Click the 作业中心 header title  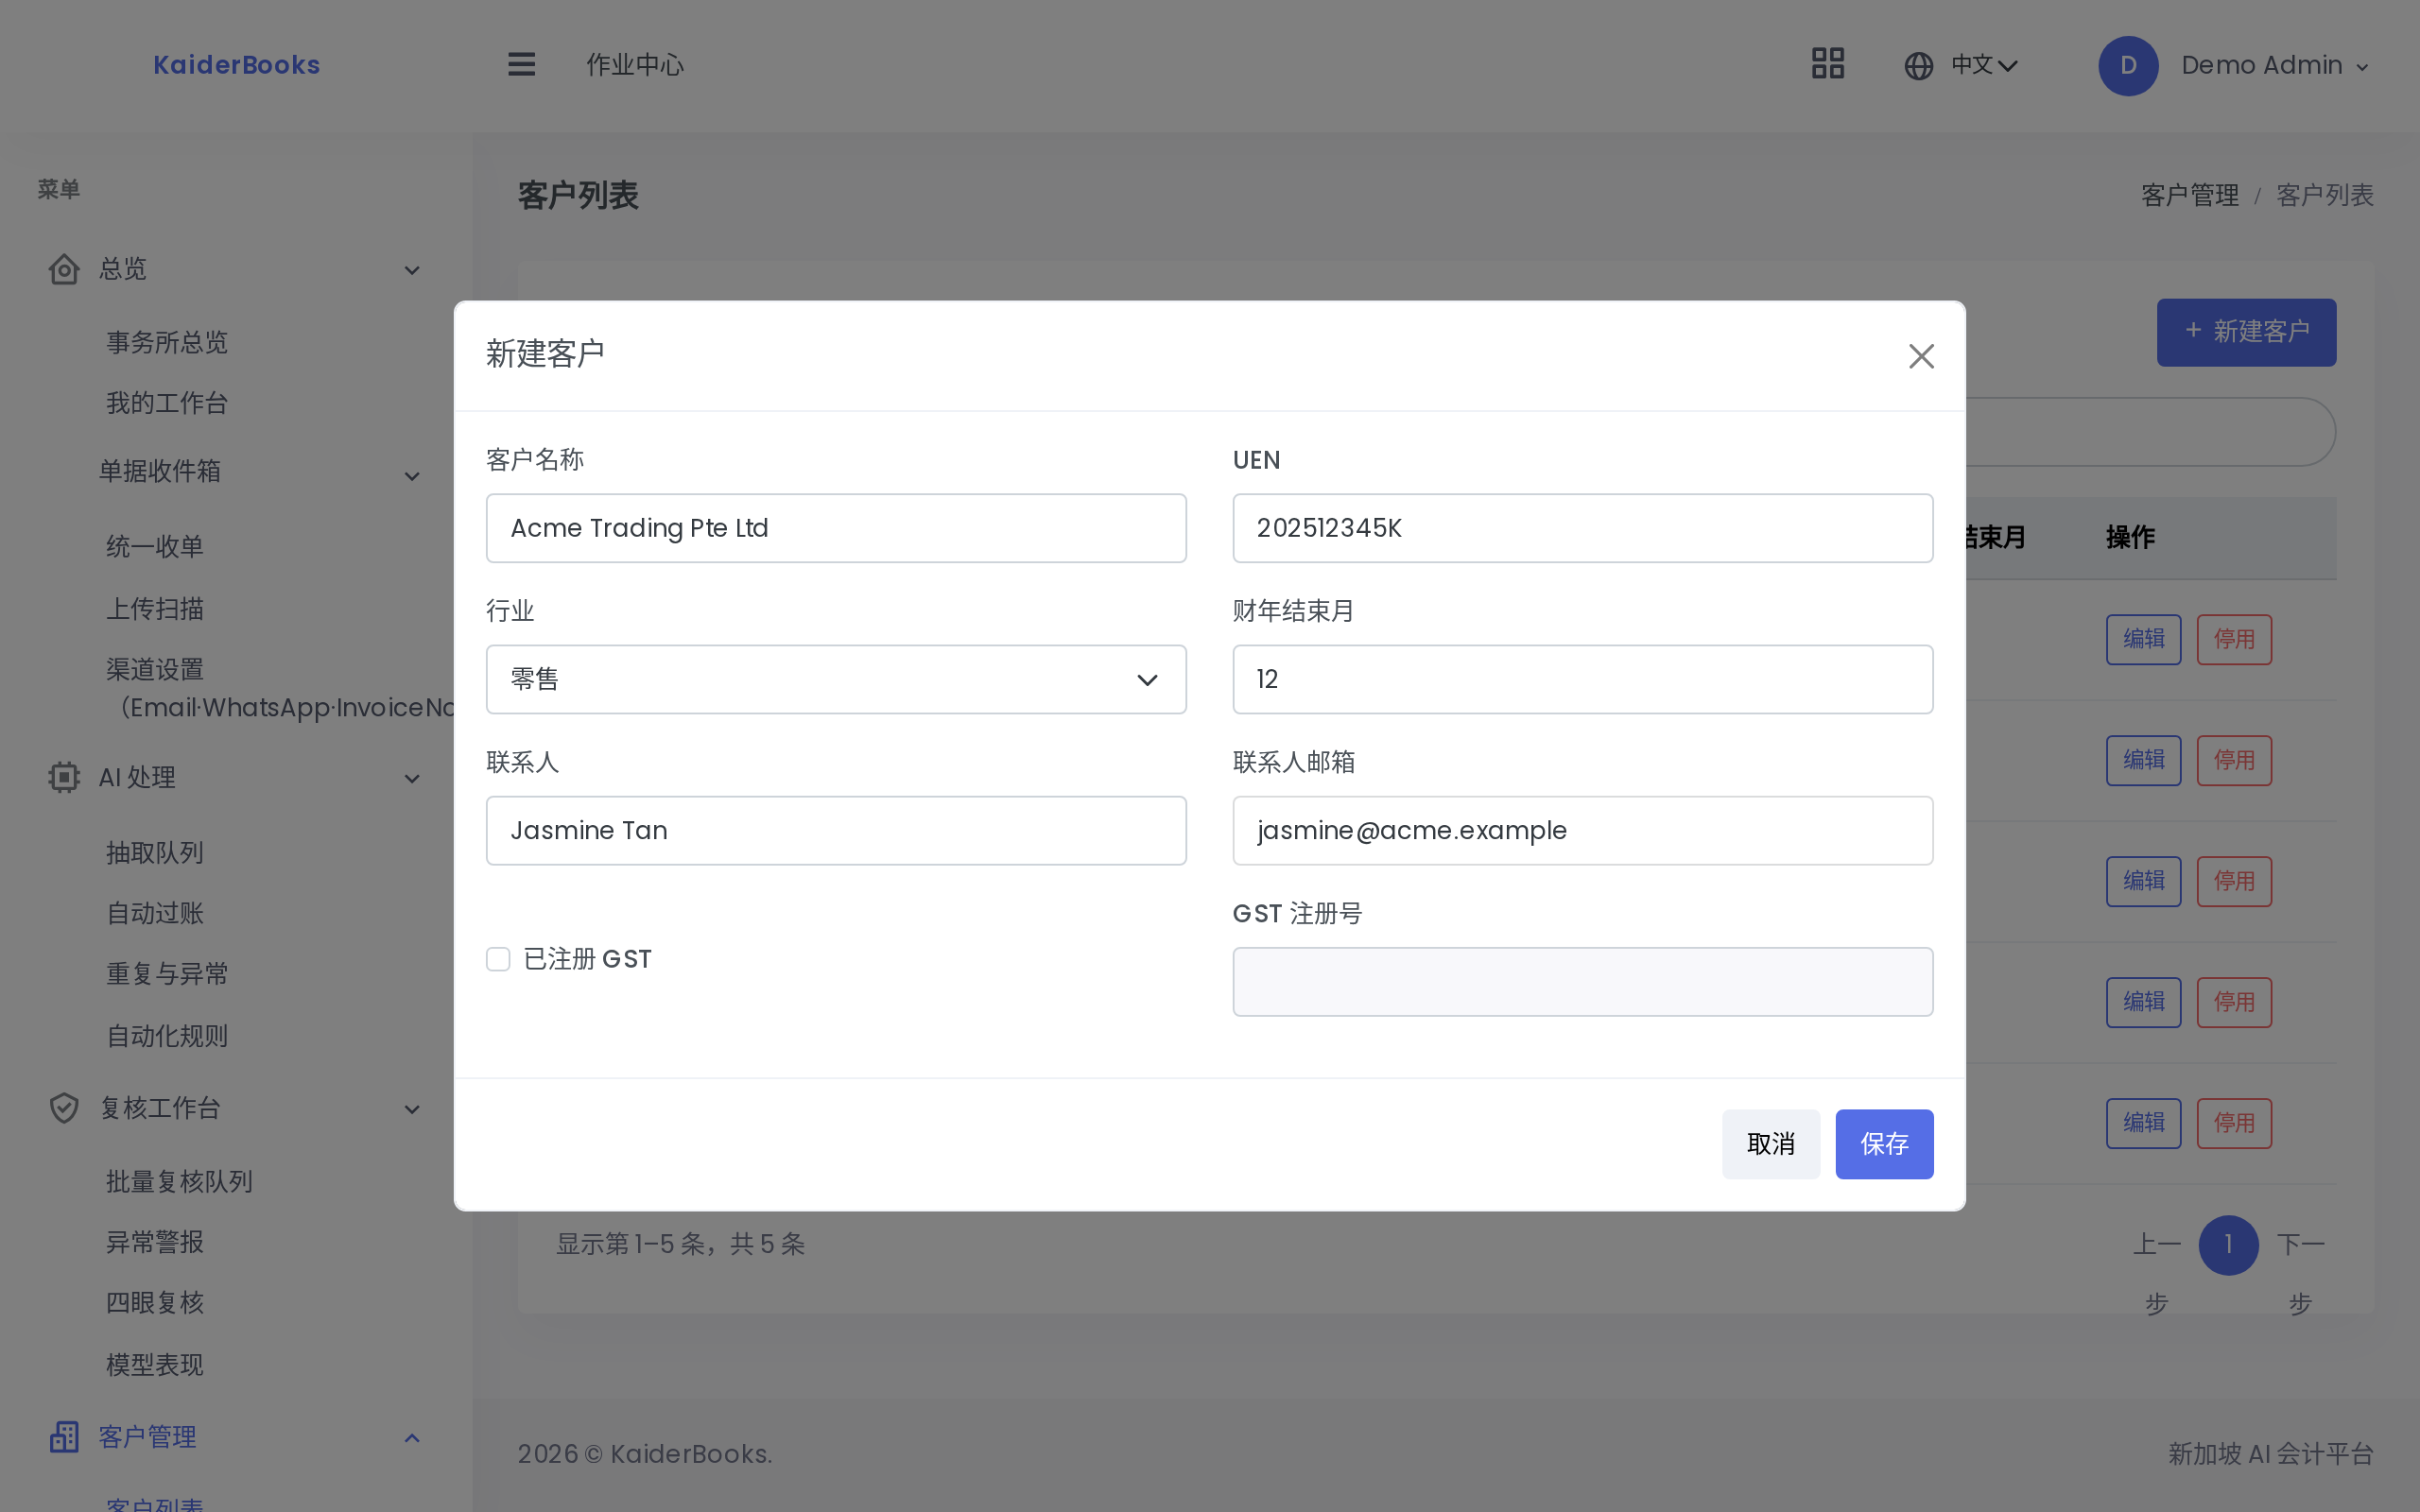pos(635,65)
